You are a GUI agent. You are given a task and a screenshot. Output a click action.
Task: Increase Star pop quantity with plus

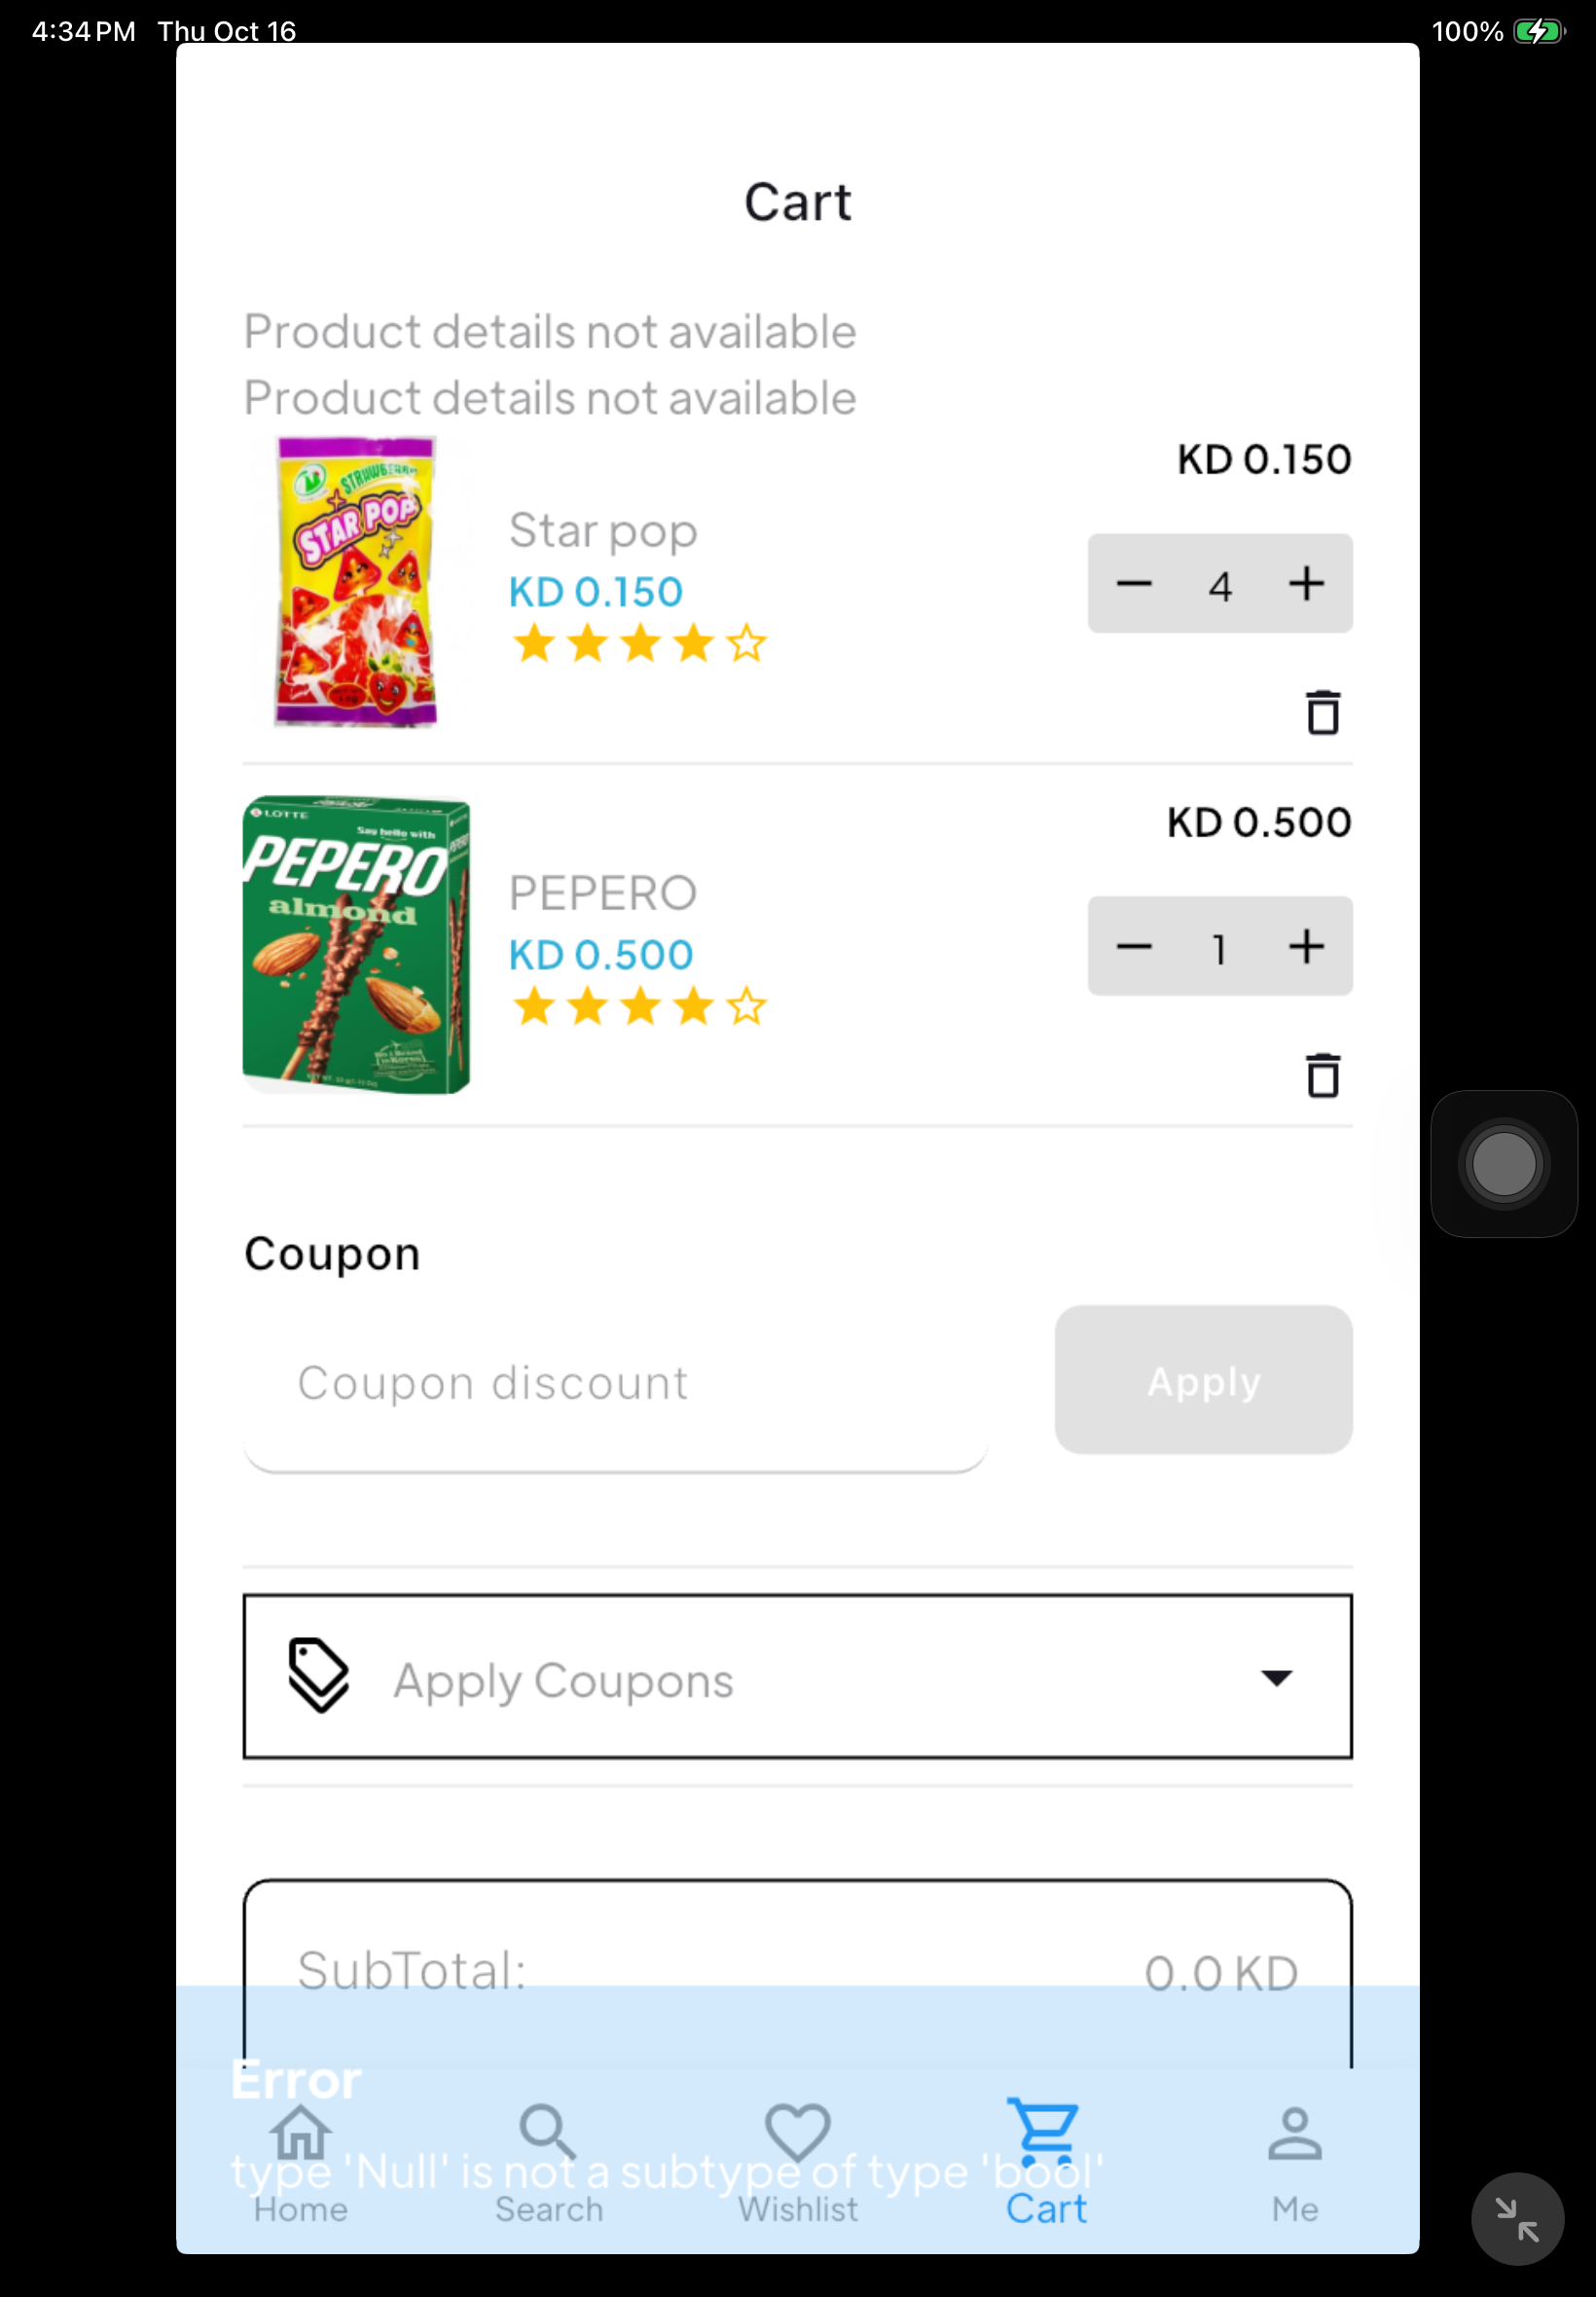tap(1306, 584)
